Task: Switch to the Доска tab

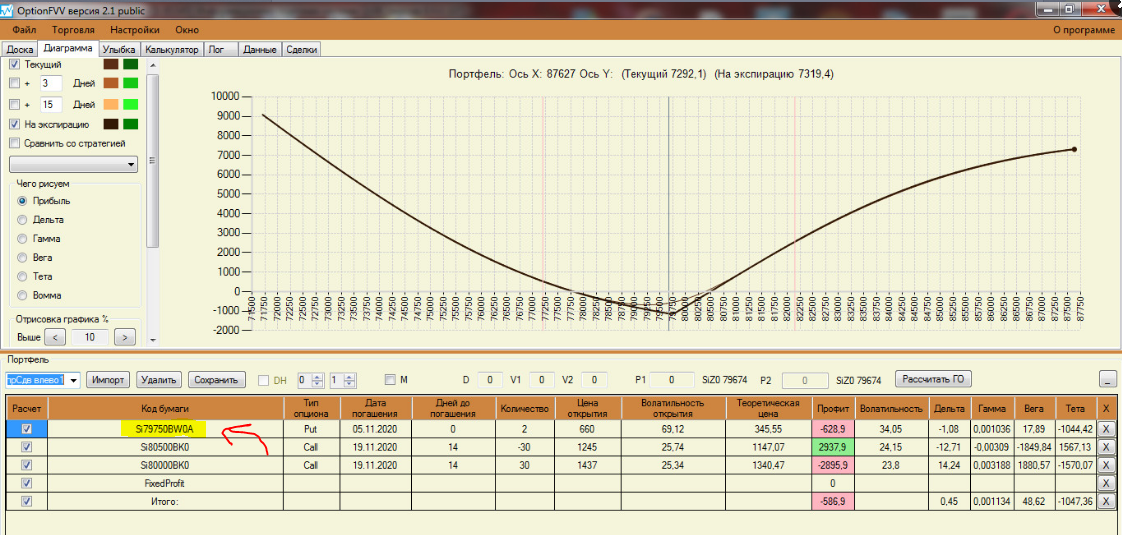Action: [20, 50]
